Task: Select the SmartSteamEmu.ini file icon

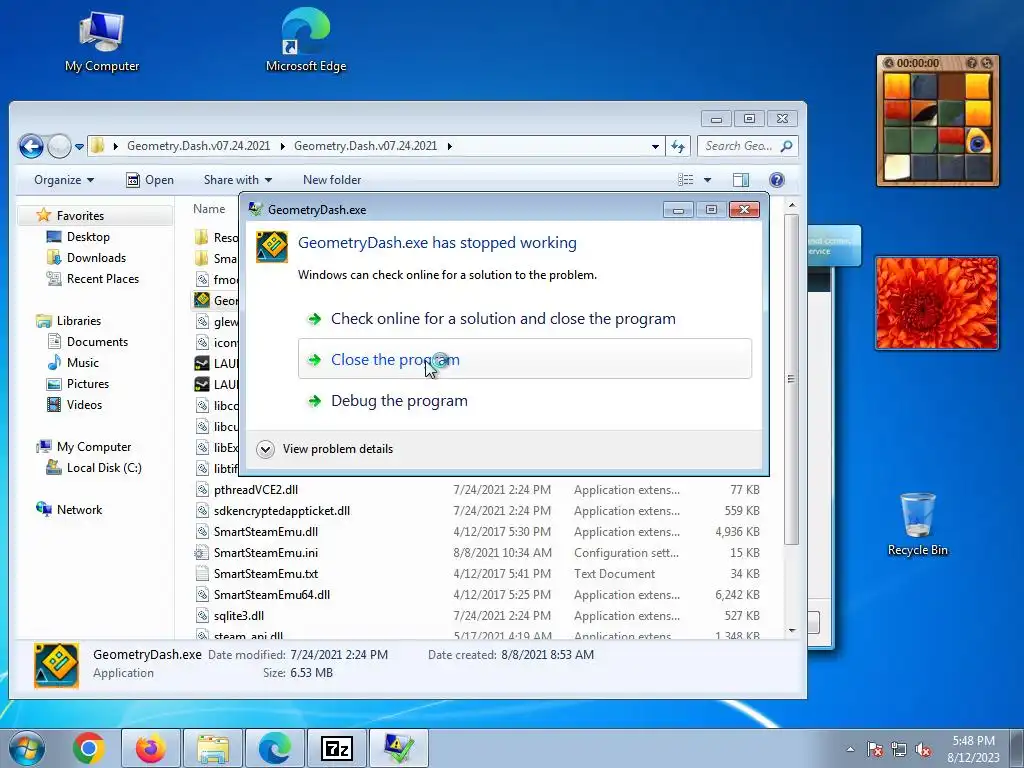Action: 202,552
